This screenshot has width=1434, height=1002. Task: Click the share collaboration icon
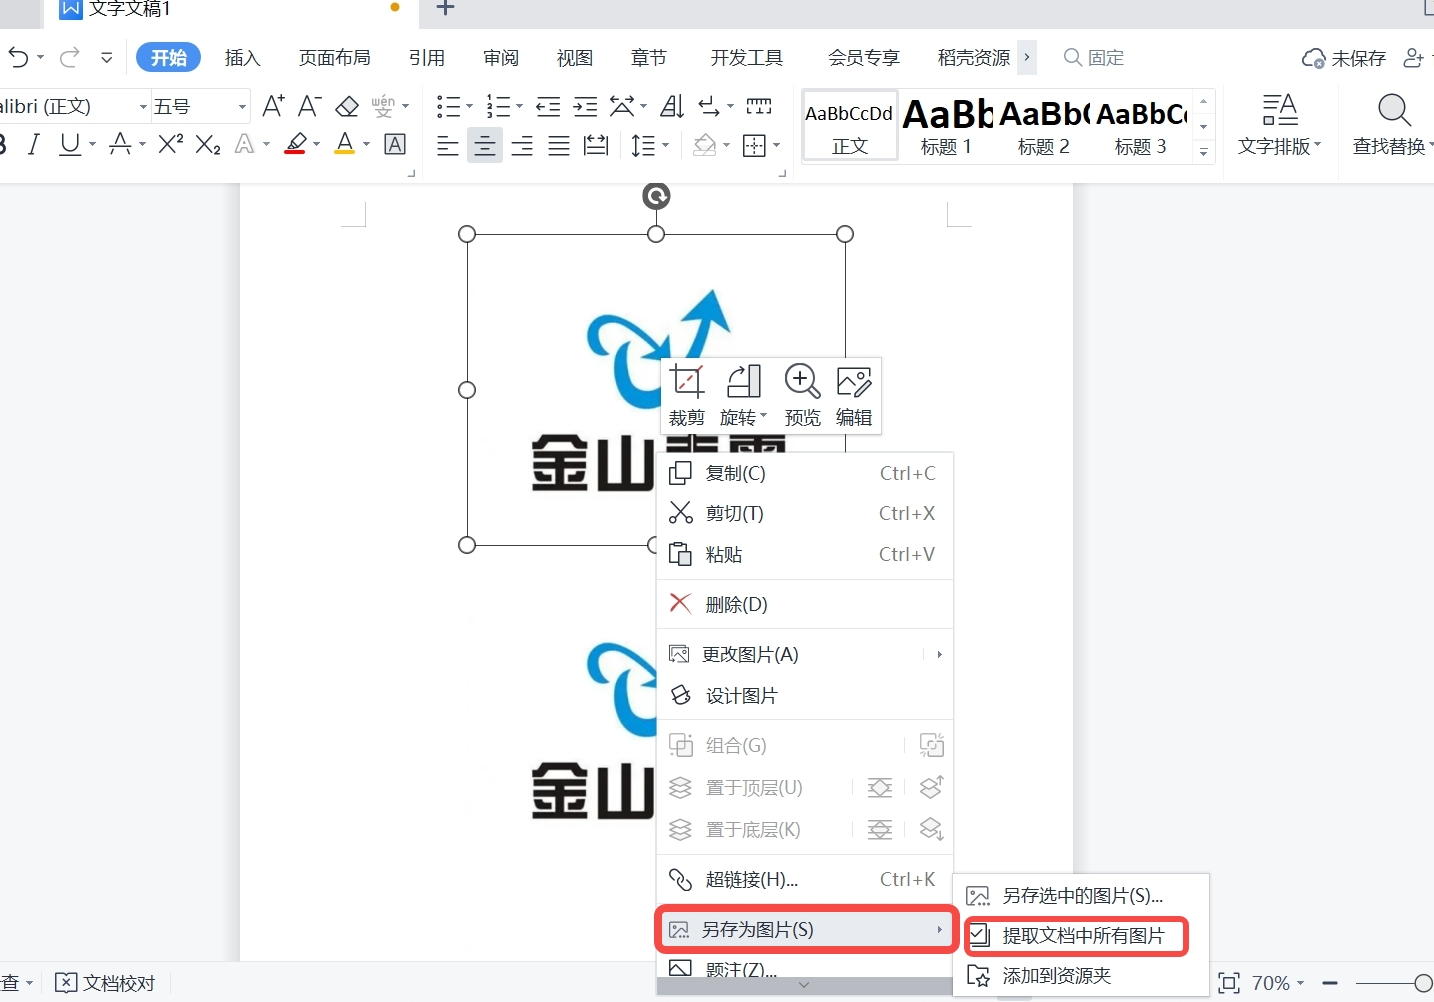[x=1413, y=58]
